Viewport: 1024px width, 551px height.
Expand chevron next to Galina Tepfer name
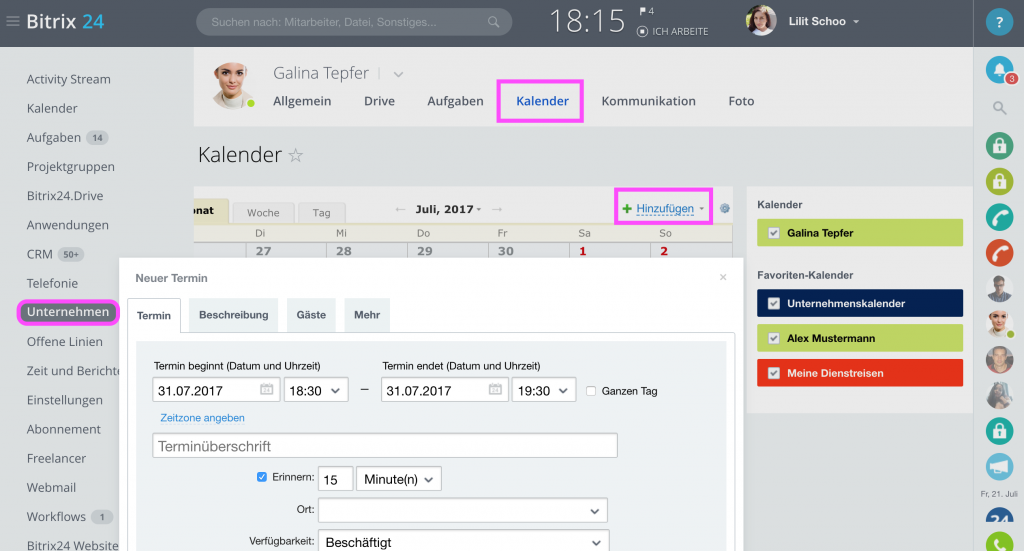[x=398, y=74]
